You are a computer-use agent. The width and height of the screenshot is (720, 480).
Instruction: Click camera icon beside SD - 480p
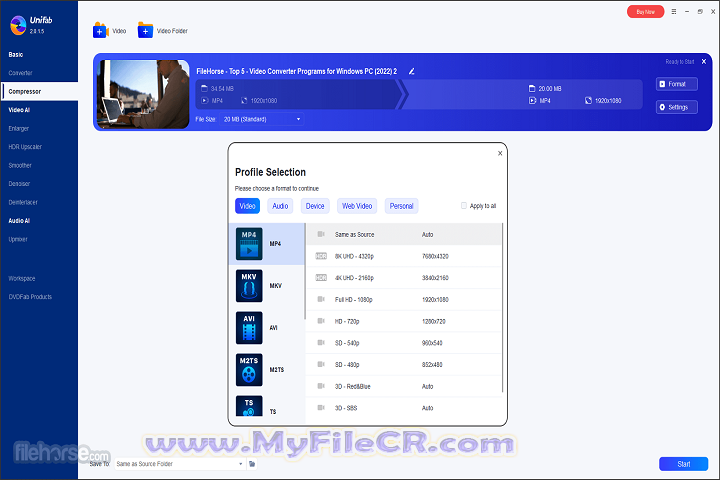[x=321, y=364]
